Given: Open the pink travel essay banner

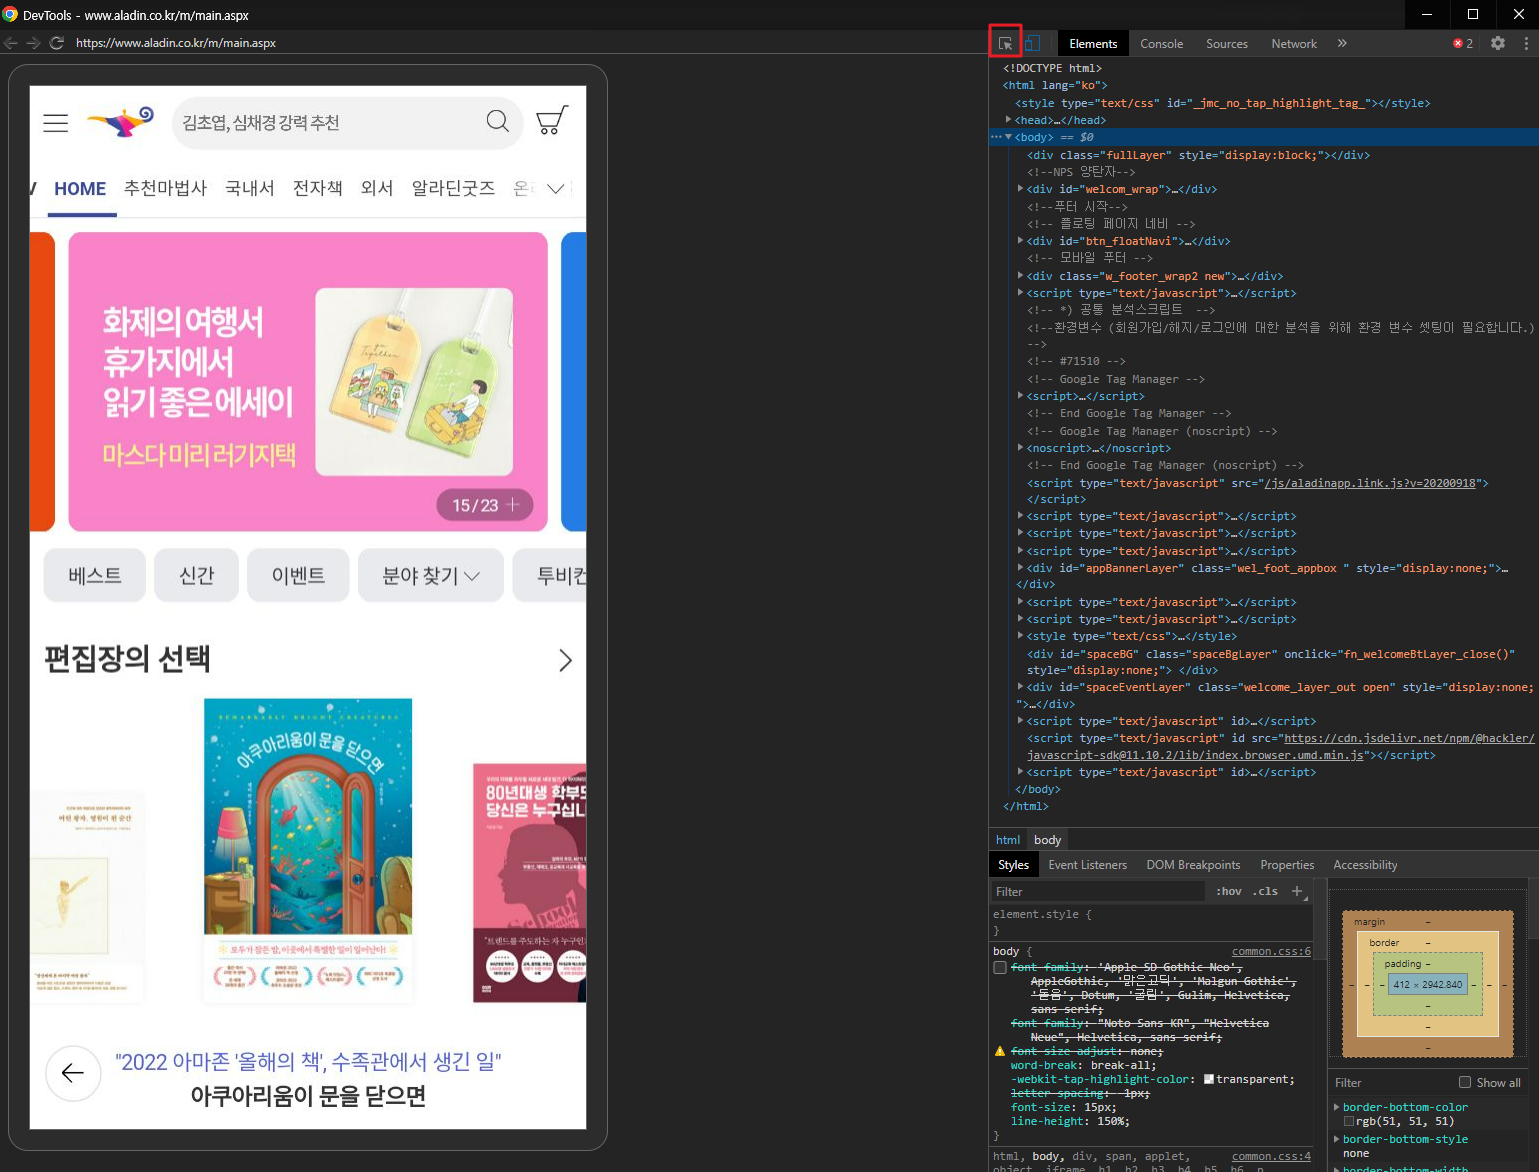Looking at the screenshot, I should point(308,382).
